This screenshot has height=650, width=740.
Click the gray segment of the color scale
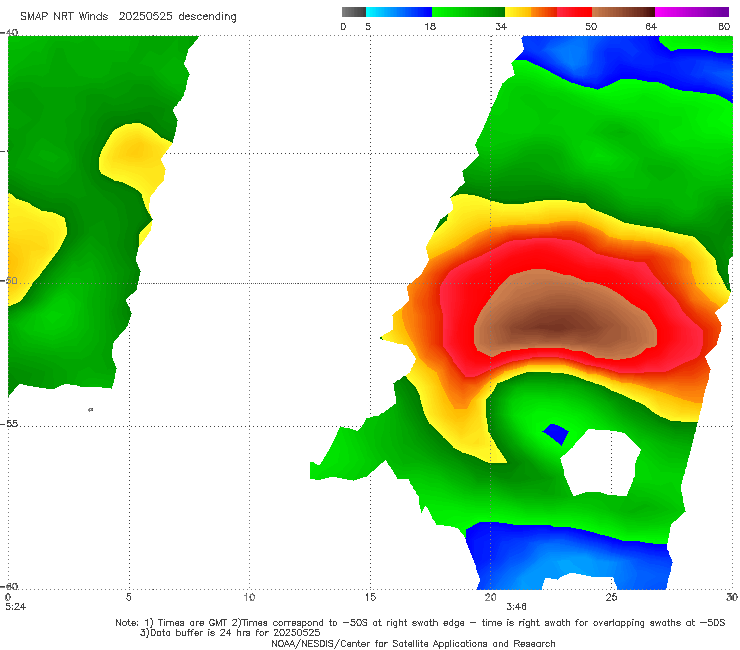[x=353, y=12]
